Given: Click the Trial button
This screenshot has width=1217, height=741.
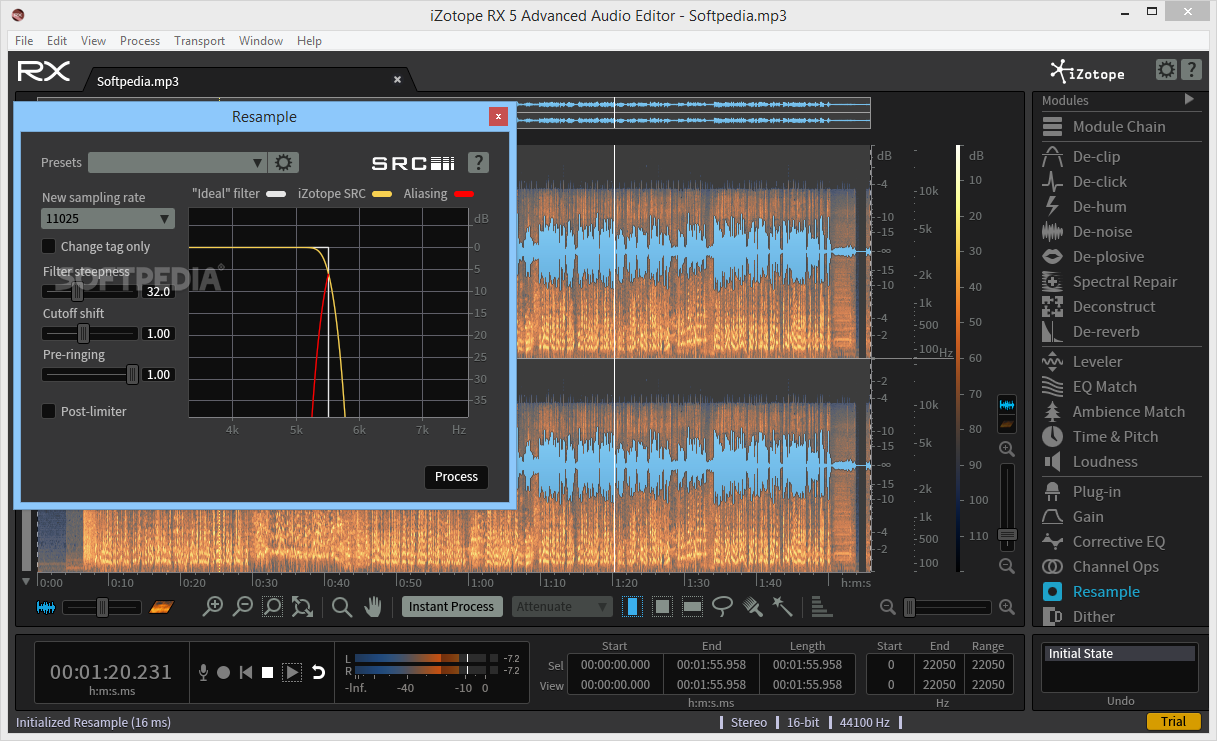Looking at the screenshot, I should click(x=1173, y=722).
